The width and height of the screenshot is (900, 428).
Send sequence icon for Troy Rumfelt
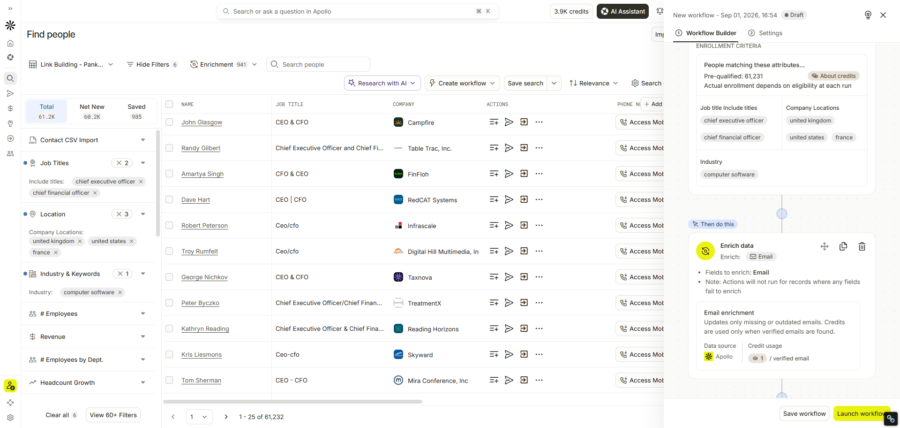[x=509, y=251]
